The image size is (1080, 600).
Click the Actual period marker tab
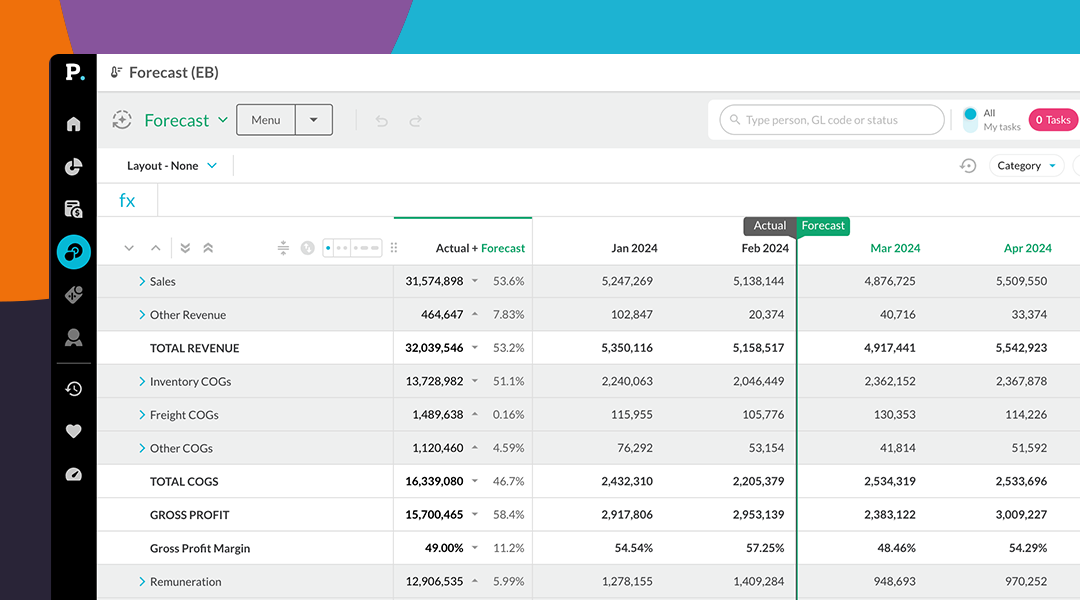(769, 226)
